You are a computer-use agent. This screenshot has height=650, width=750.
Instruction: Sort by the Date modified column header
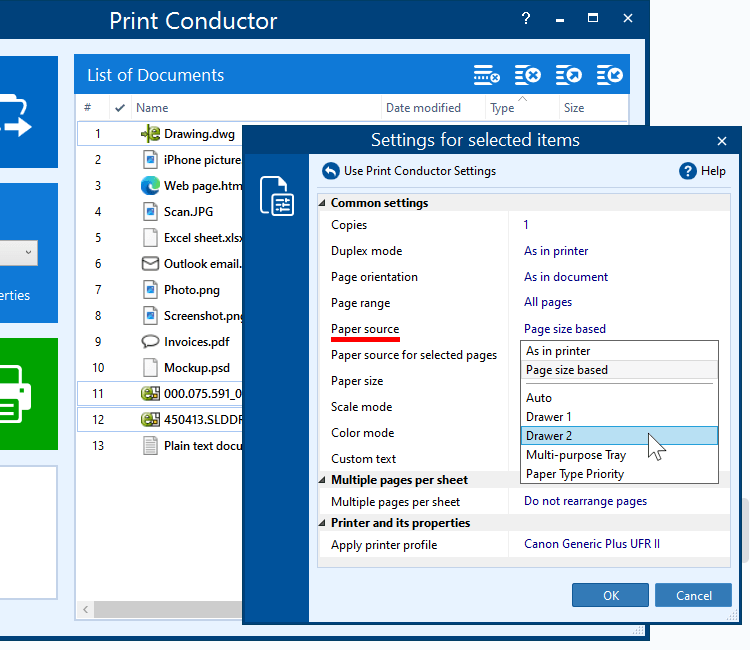423,108
